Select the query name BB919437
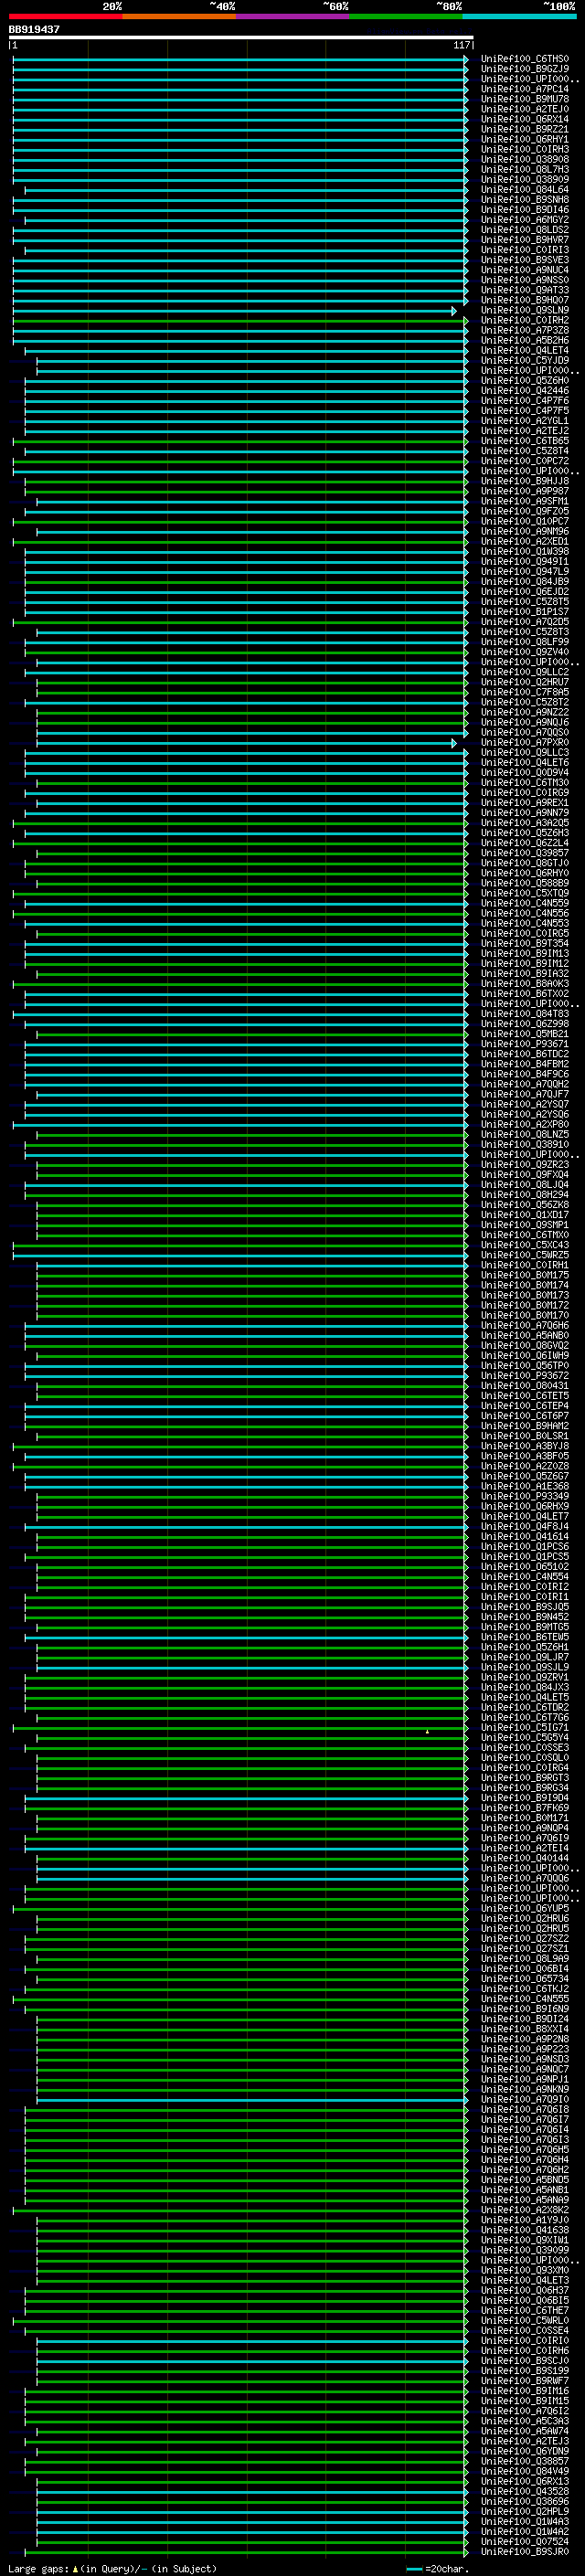Image resolution: width=585 pixels, height=2576 pixels. [34, 30]
